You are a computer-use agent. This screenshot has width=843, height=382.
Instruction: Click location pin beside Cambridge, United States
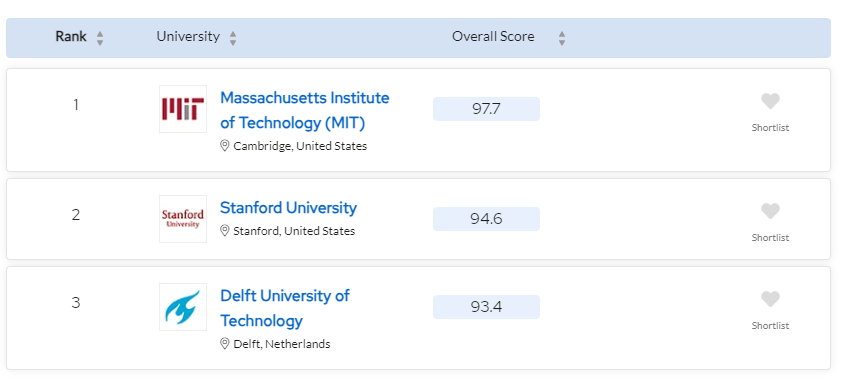click(225, 146)
